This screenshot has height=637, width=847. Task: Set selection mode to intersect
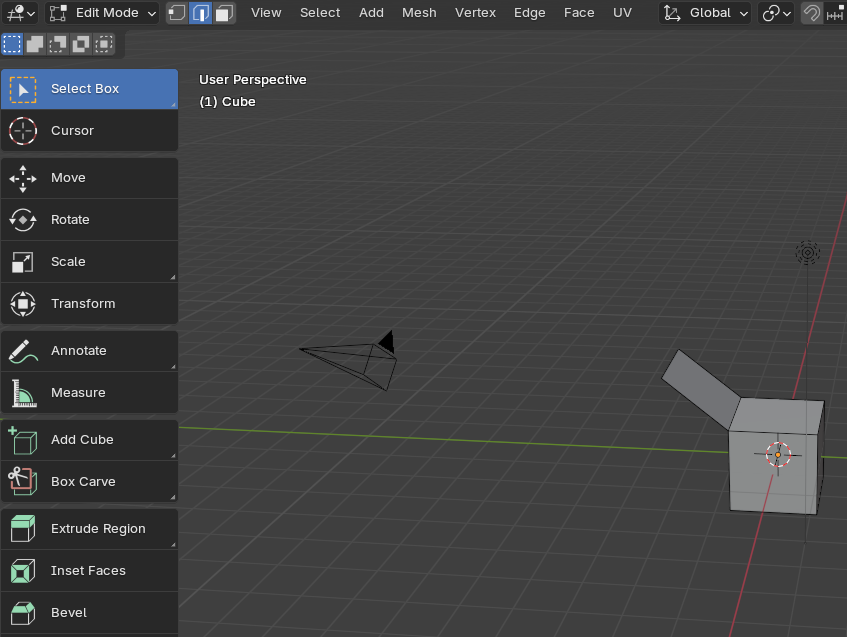(x=104, y=44)
